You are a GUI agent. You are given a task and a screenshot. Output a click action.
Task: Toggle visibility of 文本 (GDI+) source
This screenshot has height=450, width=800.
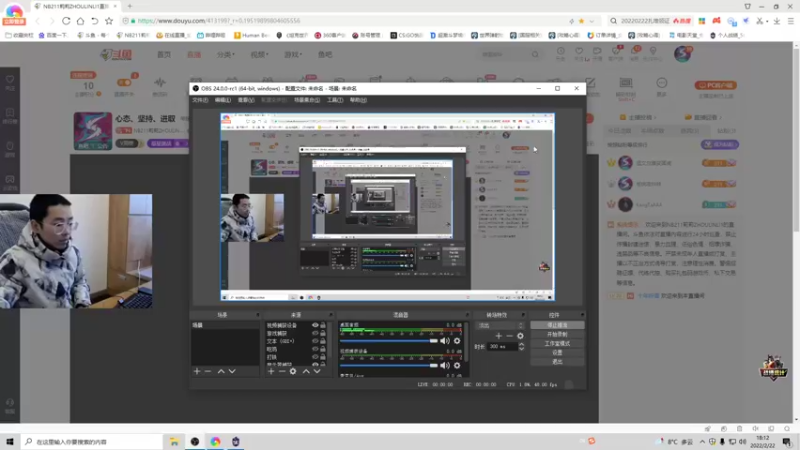tap(315, 341)
